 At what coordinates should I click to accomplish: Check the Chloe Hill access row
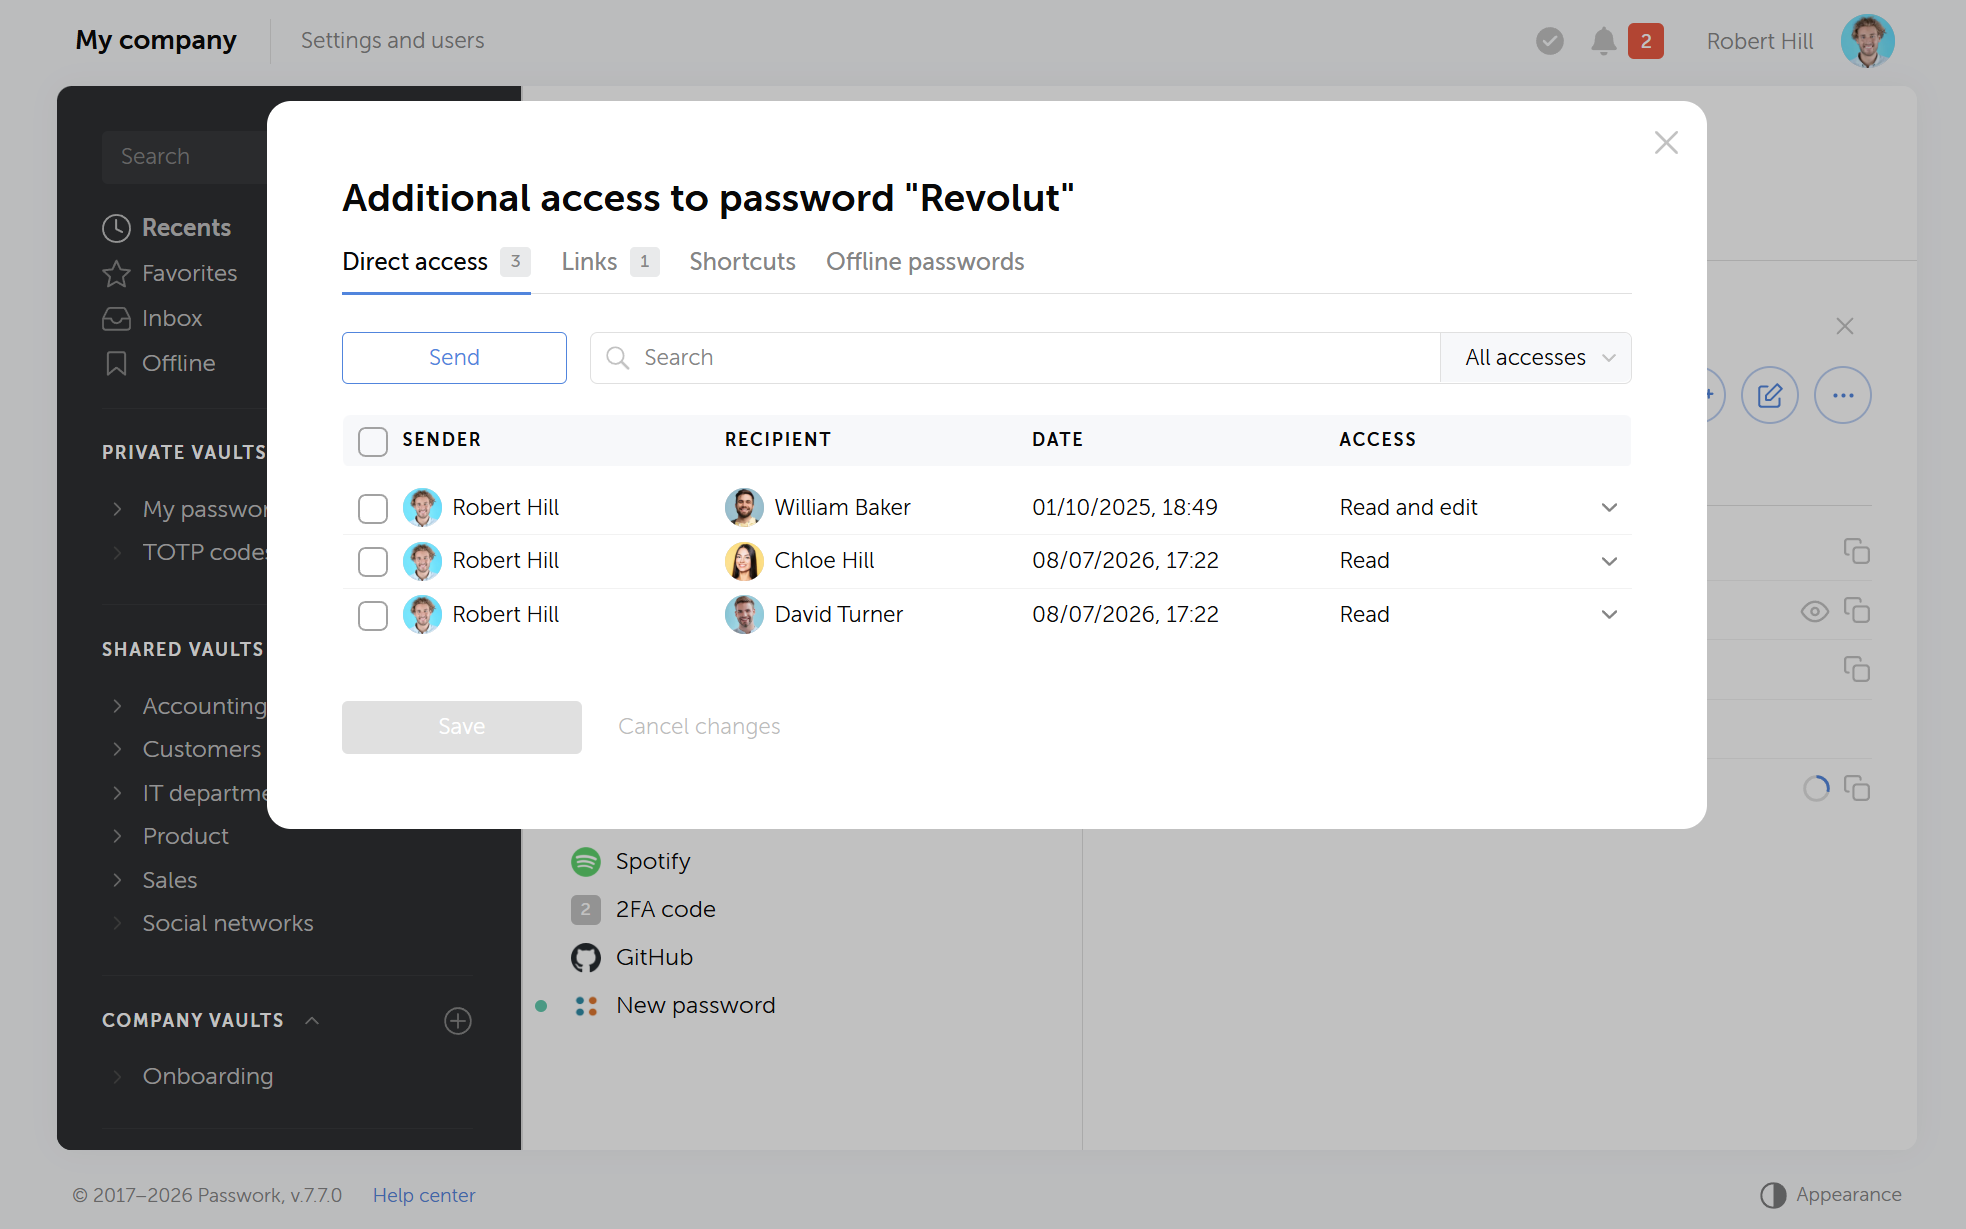(x=373, y=561)
